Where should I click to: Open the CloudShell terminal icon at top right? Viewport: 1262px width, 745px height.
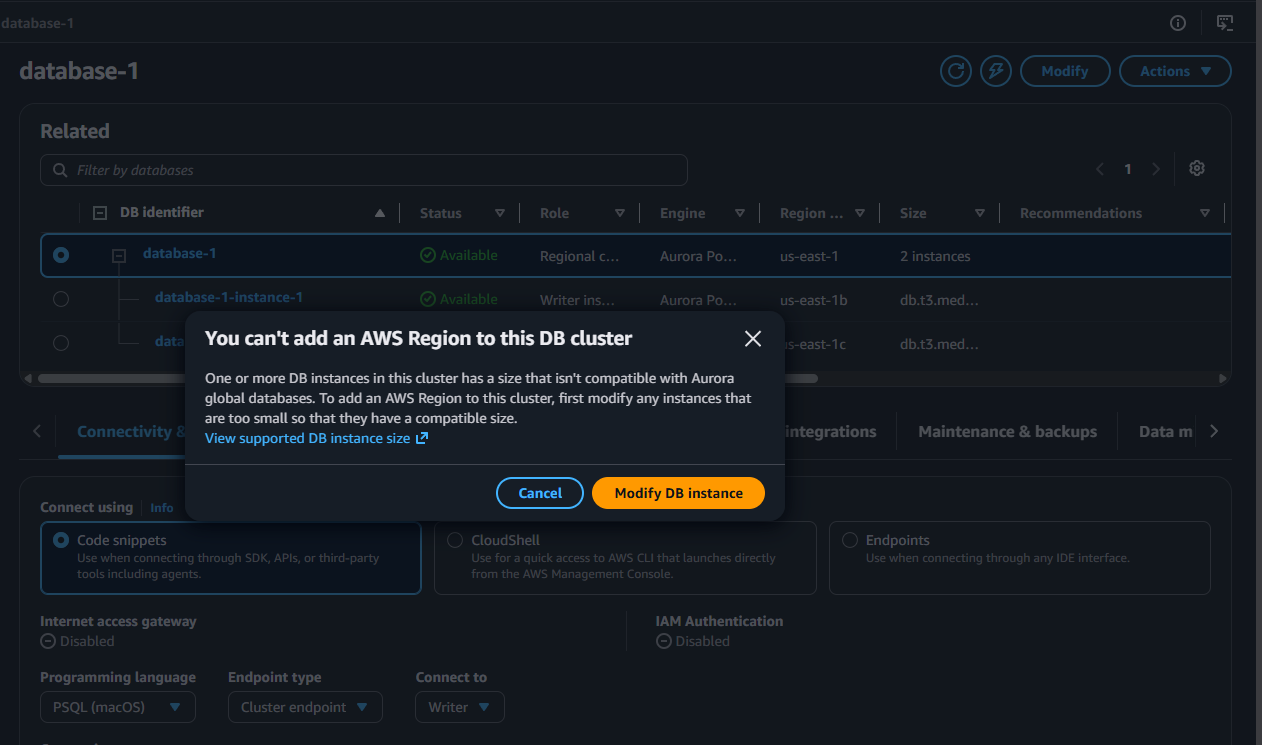1224,23
